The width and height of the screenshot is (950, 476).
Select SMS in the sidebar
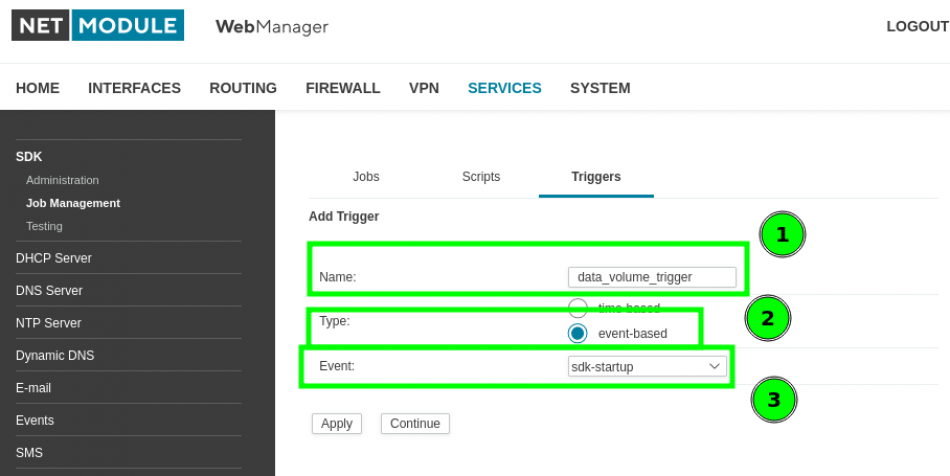click(30, 453)
